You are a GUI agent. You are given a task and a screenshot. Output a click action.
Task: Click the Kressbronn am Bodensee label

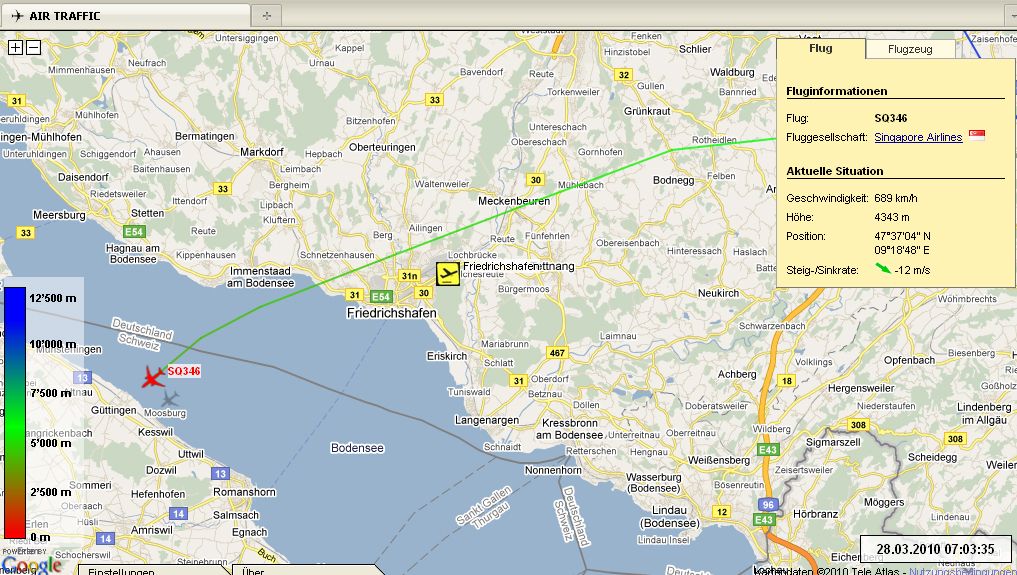coord(569,428)
